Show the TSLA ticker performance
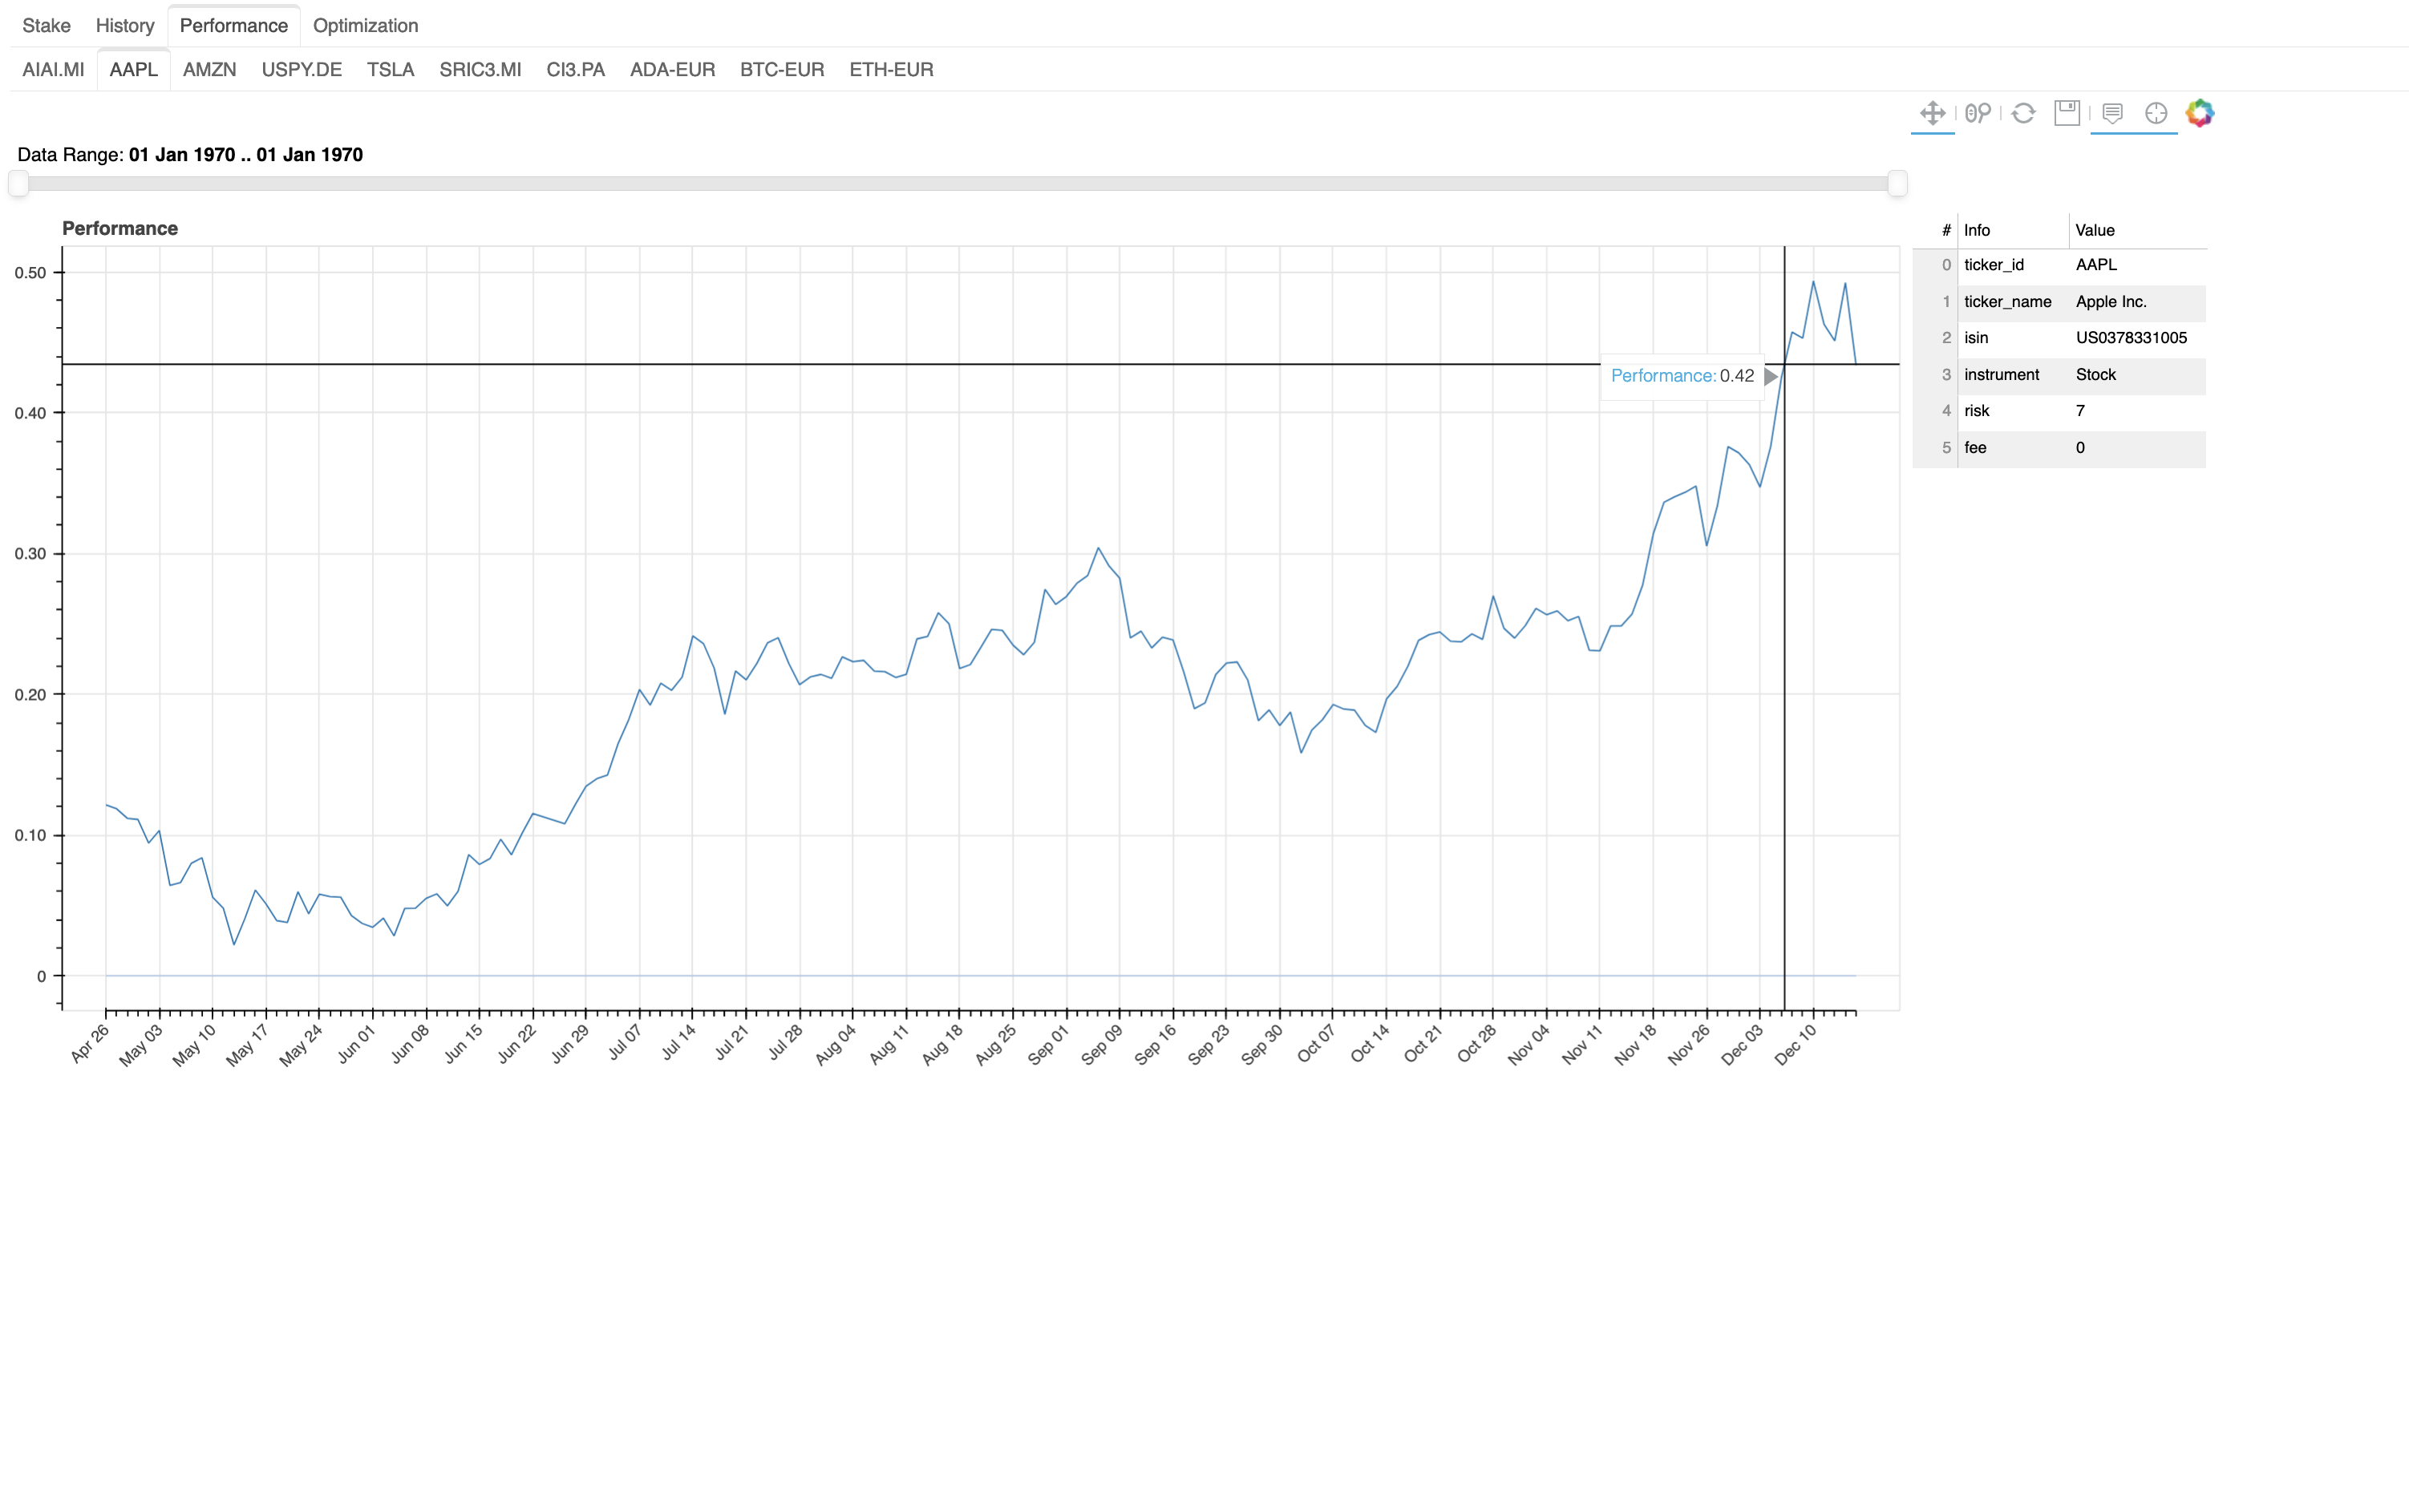 pyautogui.click(x=390, y=69)
